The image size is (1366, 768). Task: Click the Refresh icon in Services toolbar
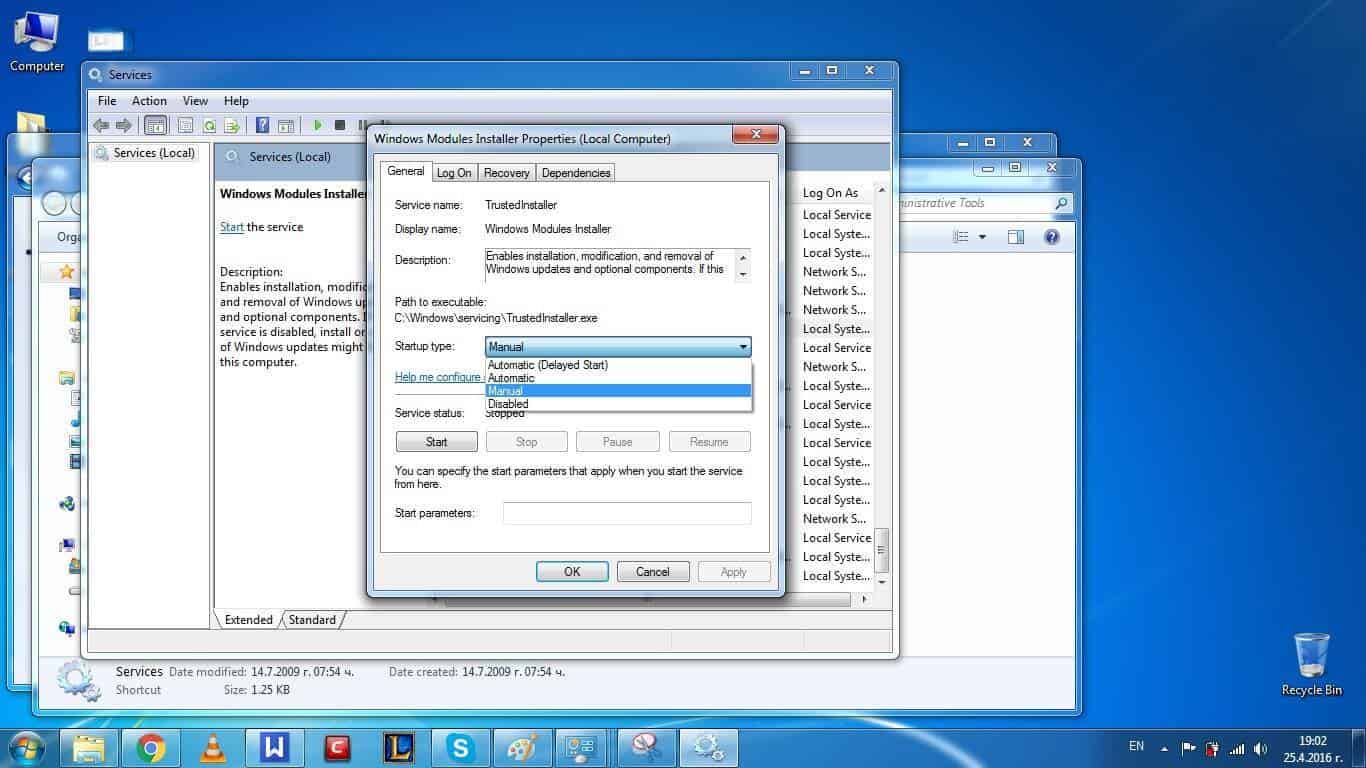point(209,125)
